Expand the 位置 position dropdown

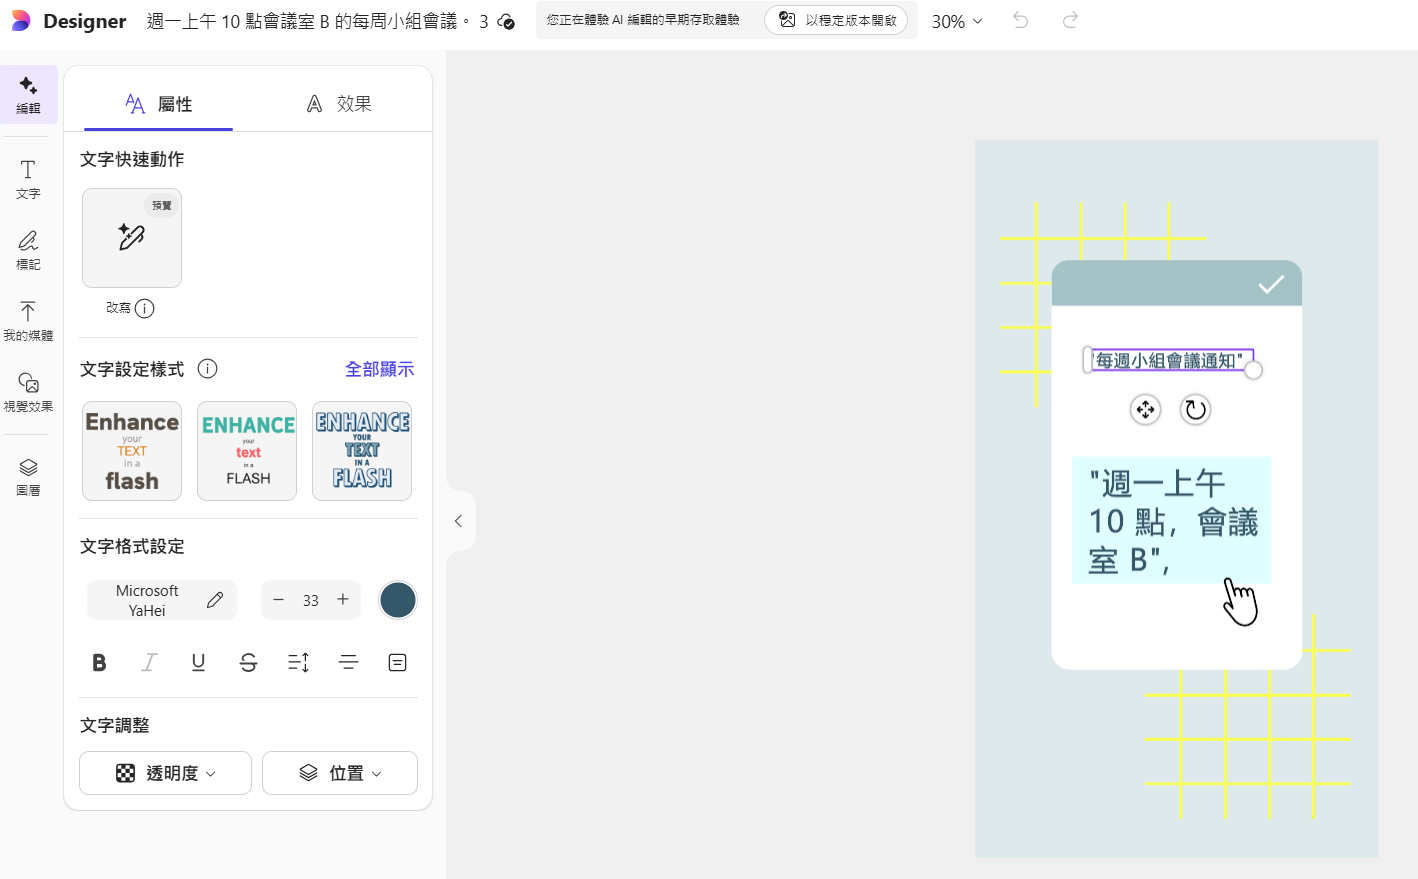click(340, 773)
